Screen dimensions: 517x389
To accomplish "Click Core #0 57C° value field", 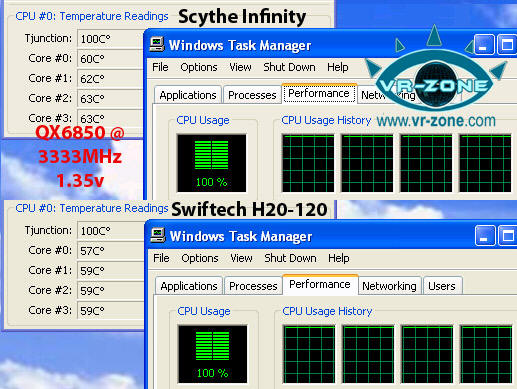I will coord(111,250).
